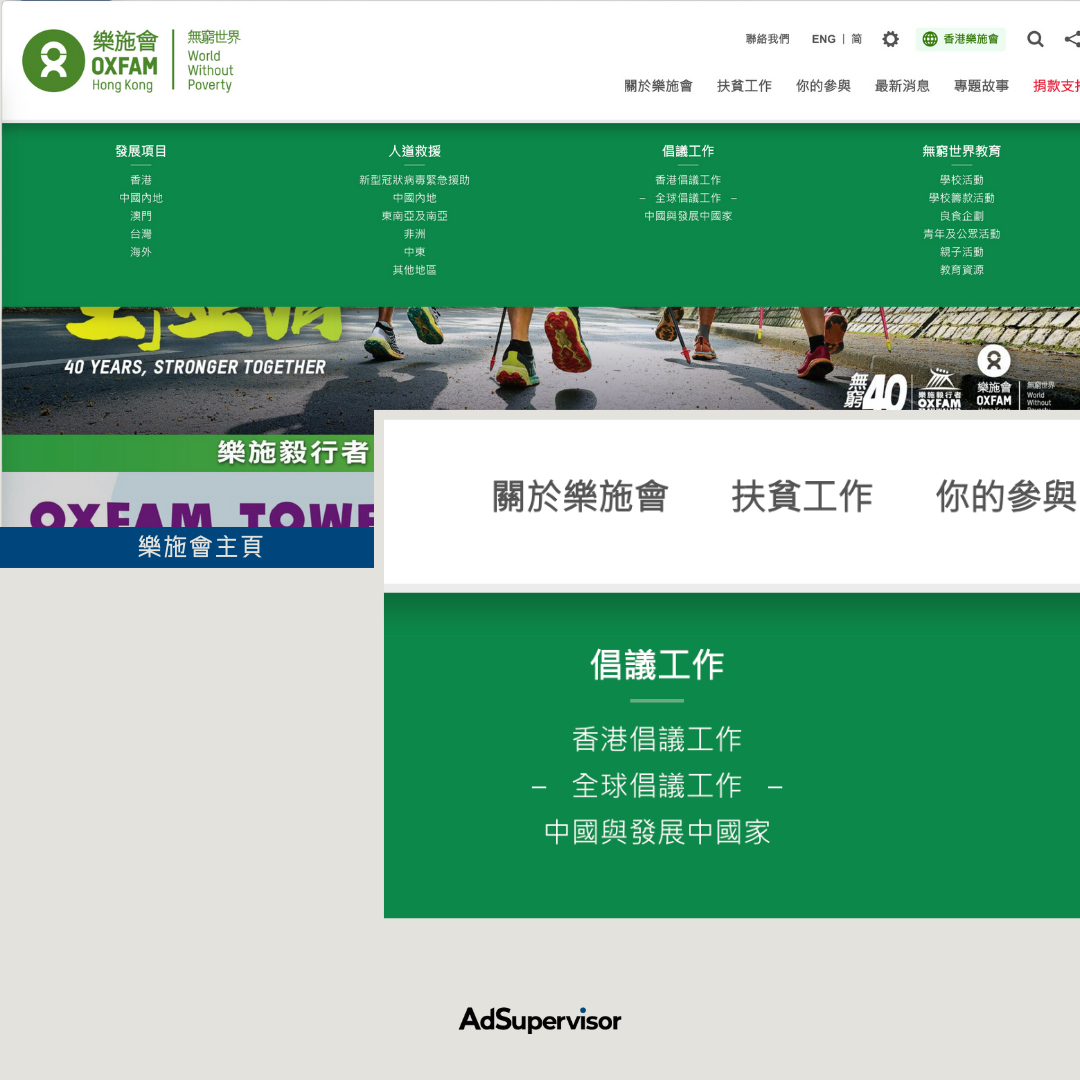Select 中東 under 人道救援
1080x1080 pixels.
(x=414, y=252)
